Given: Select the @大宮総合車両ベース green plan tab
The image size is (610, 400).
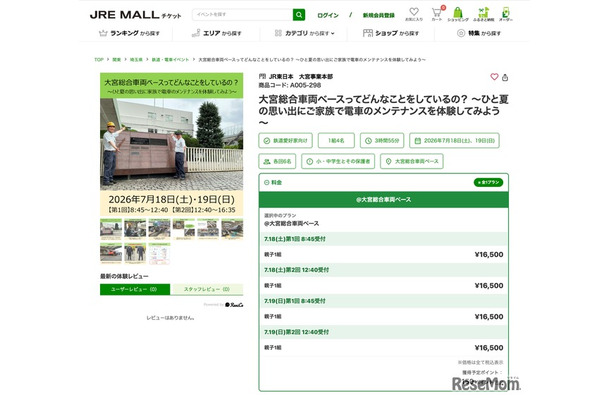Looking at the screenshot, I should [x=384, y=200].
